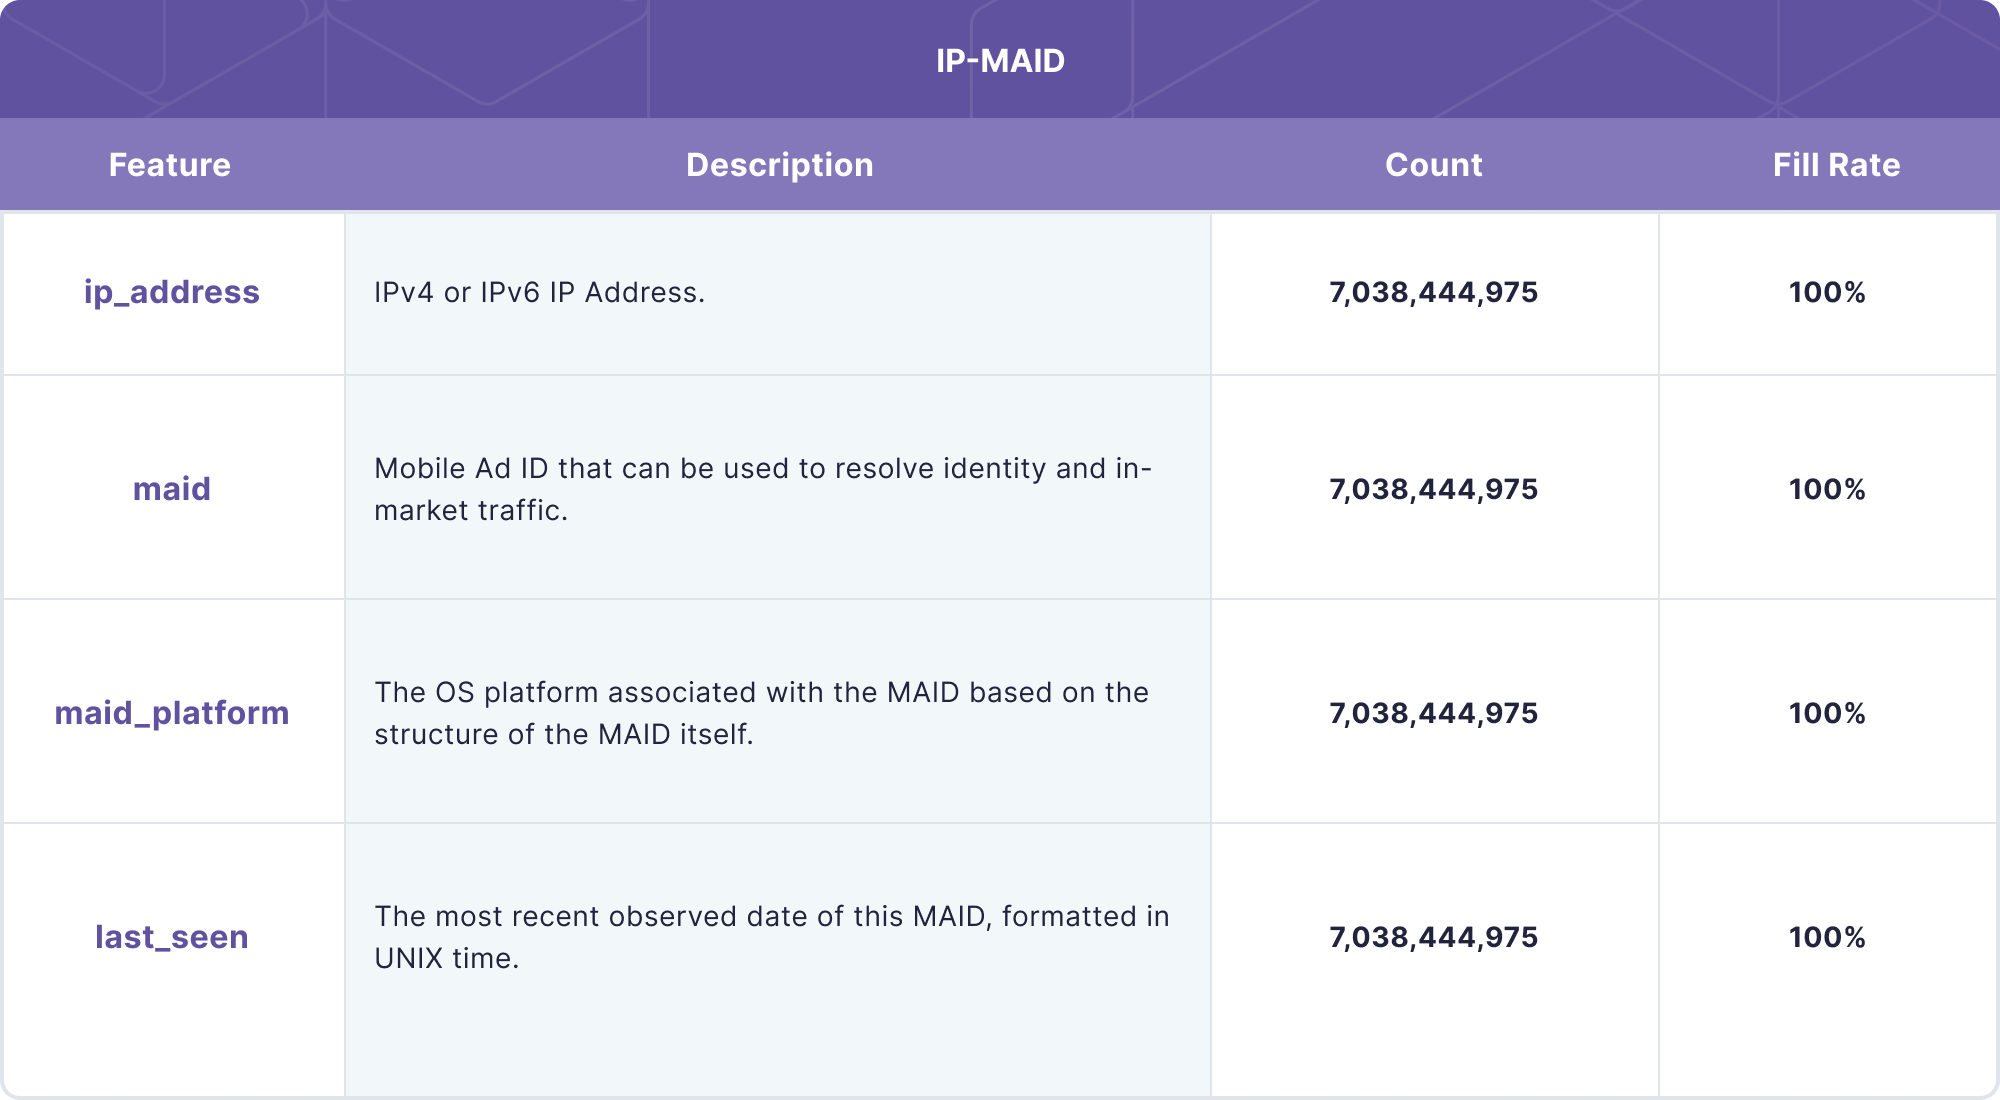This screenshot has width=2000, height=1100.
Task: Click the count value for maid
Action: [x=1432, y=489]
